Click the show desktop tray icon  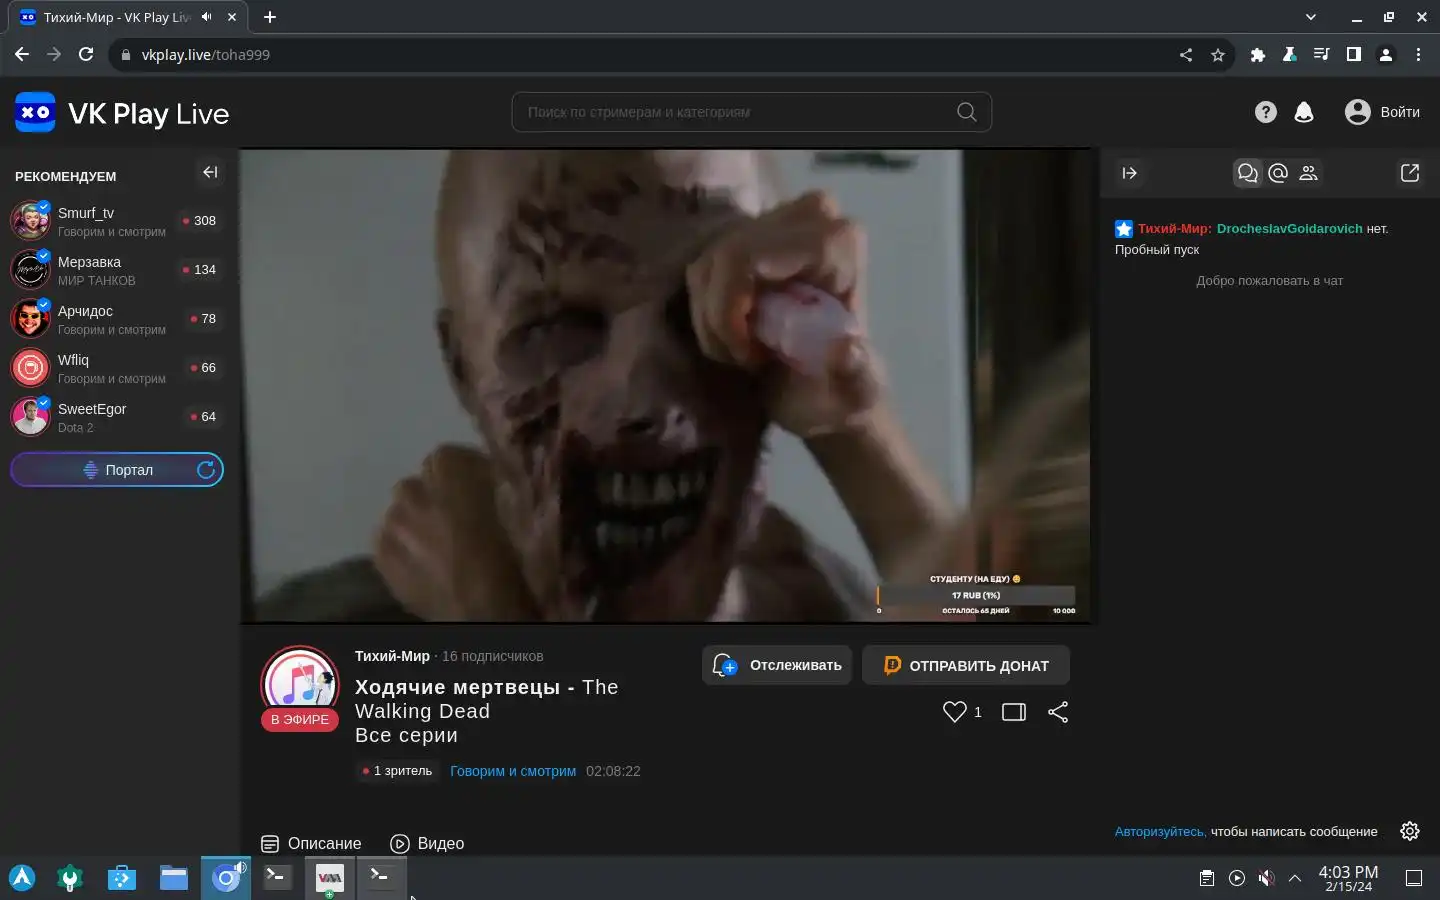tap(1414, 878)
